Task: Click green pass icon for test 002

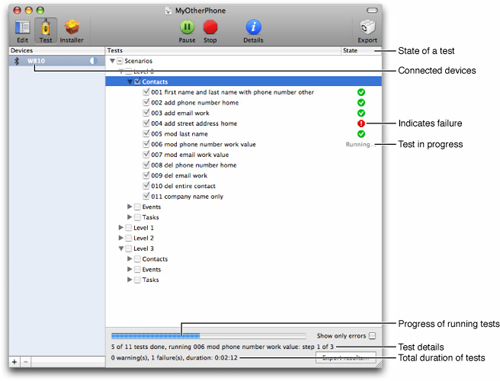Action: point(361,102)
